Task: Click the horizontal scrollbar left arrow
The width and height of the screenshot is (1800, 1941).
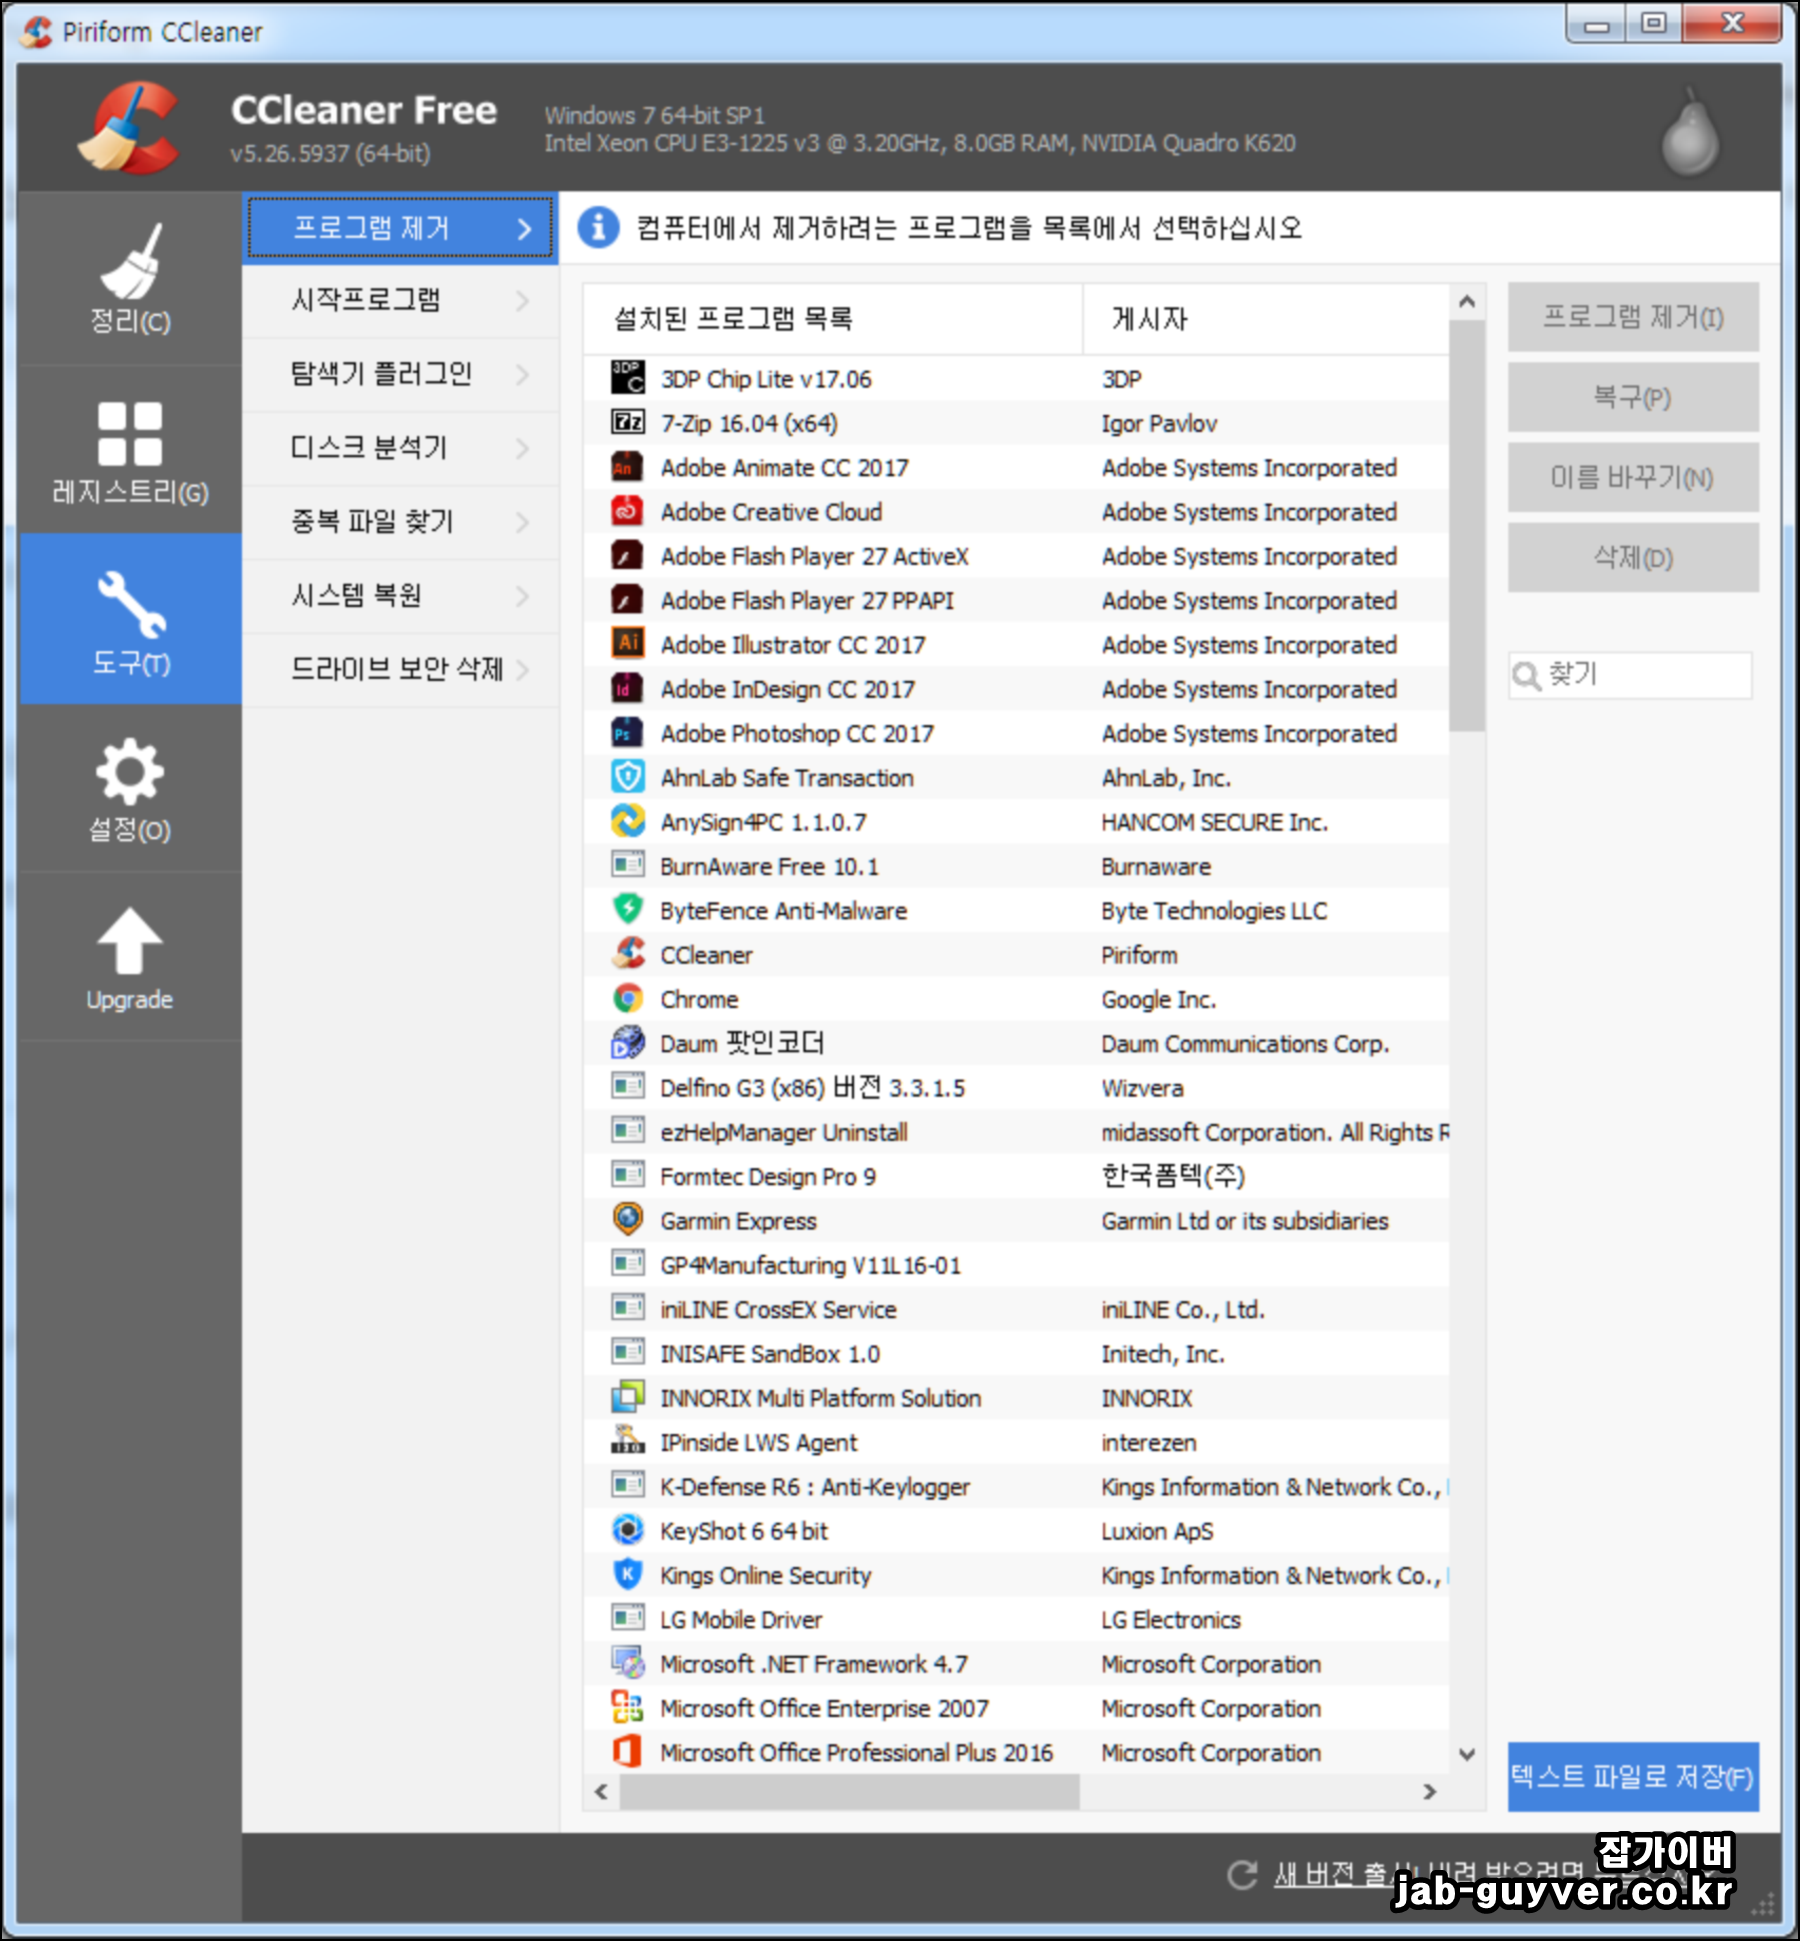Action: 601,1792
